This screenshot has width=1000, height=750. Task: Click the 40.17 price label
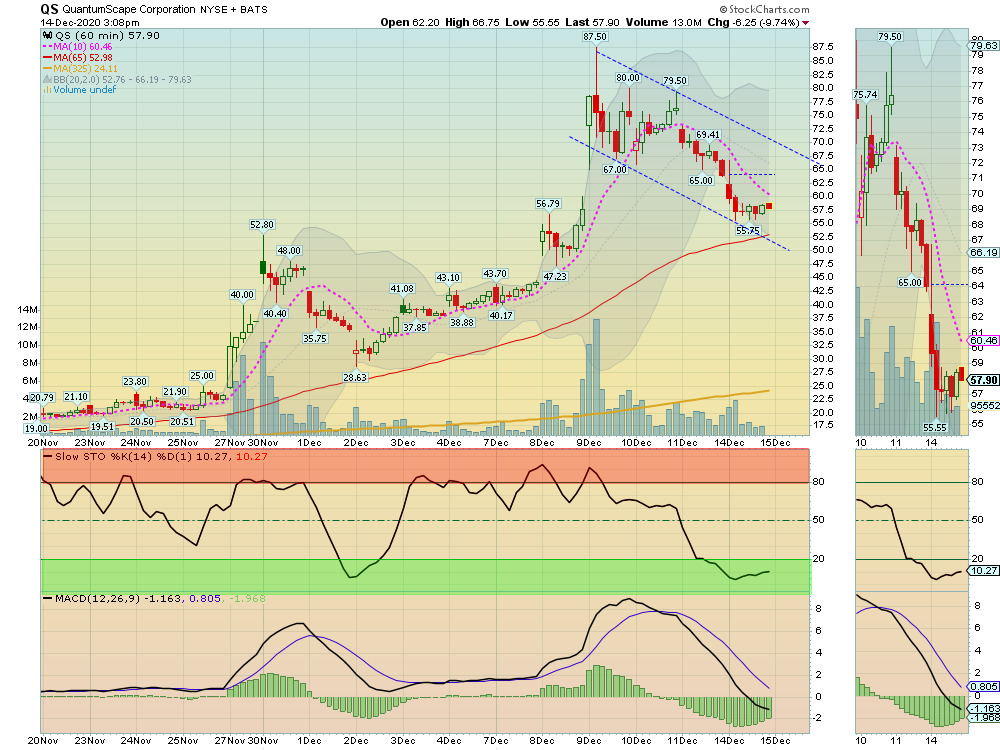[501, 315]
